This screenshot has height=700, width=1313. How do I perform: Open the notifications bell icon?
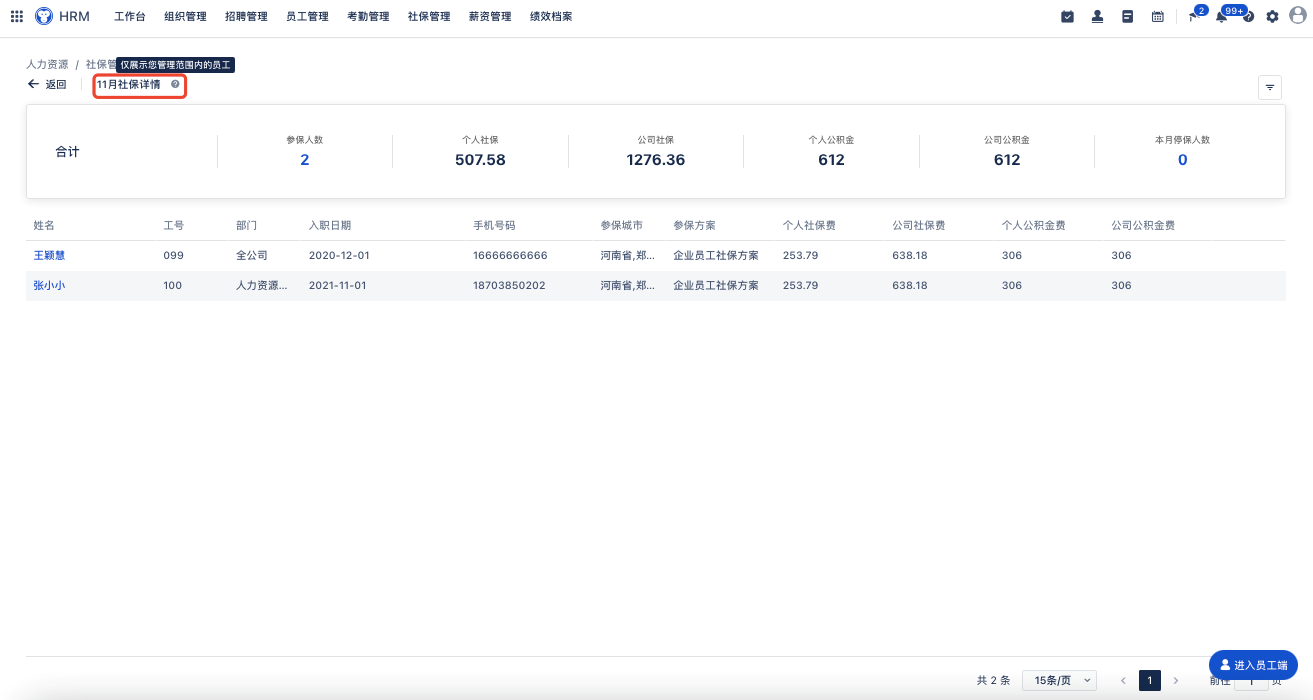[x=1221, y=16]
